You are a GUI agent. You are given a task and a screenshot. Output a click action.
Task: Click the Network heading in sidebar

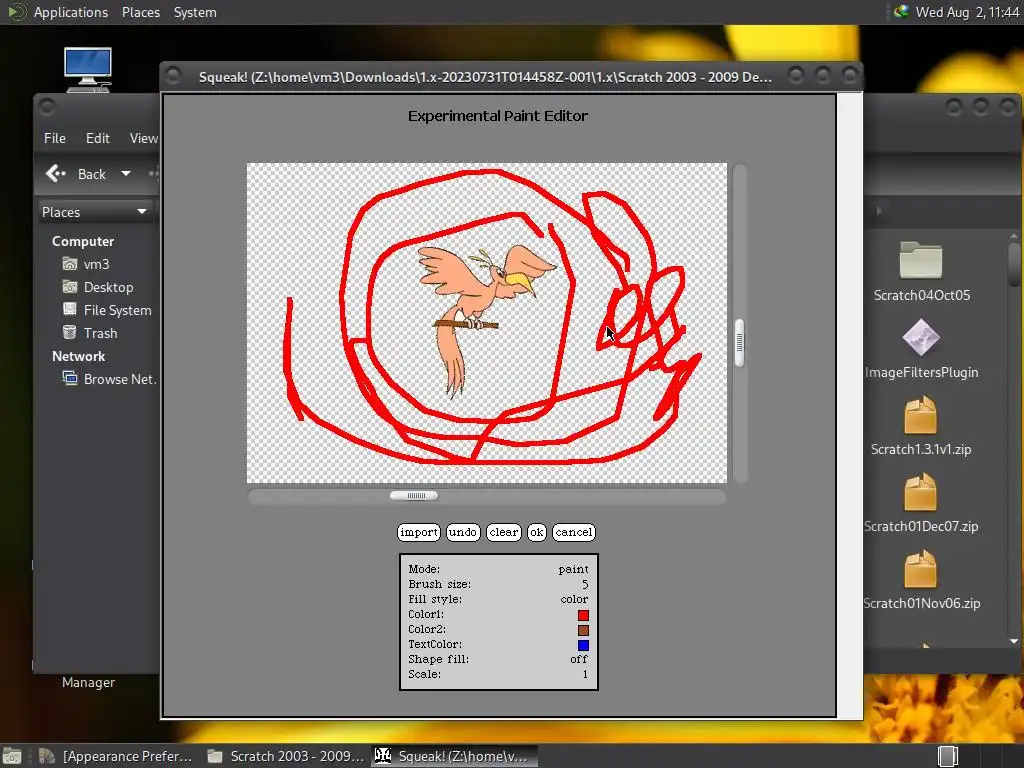(78, 356)
